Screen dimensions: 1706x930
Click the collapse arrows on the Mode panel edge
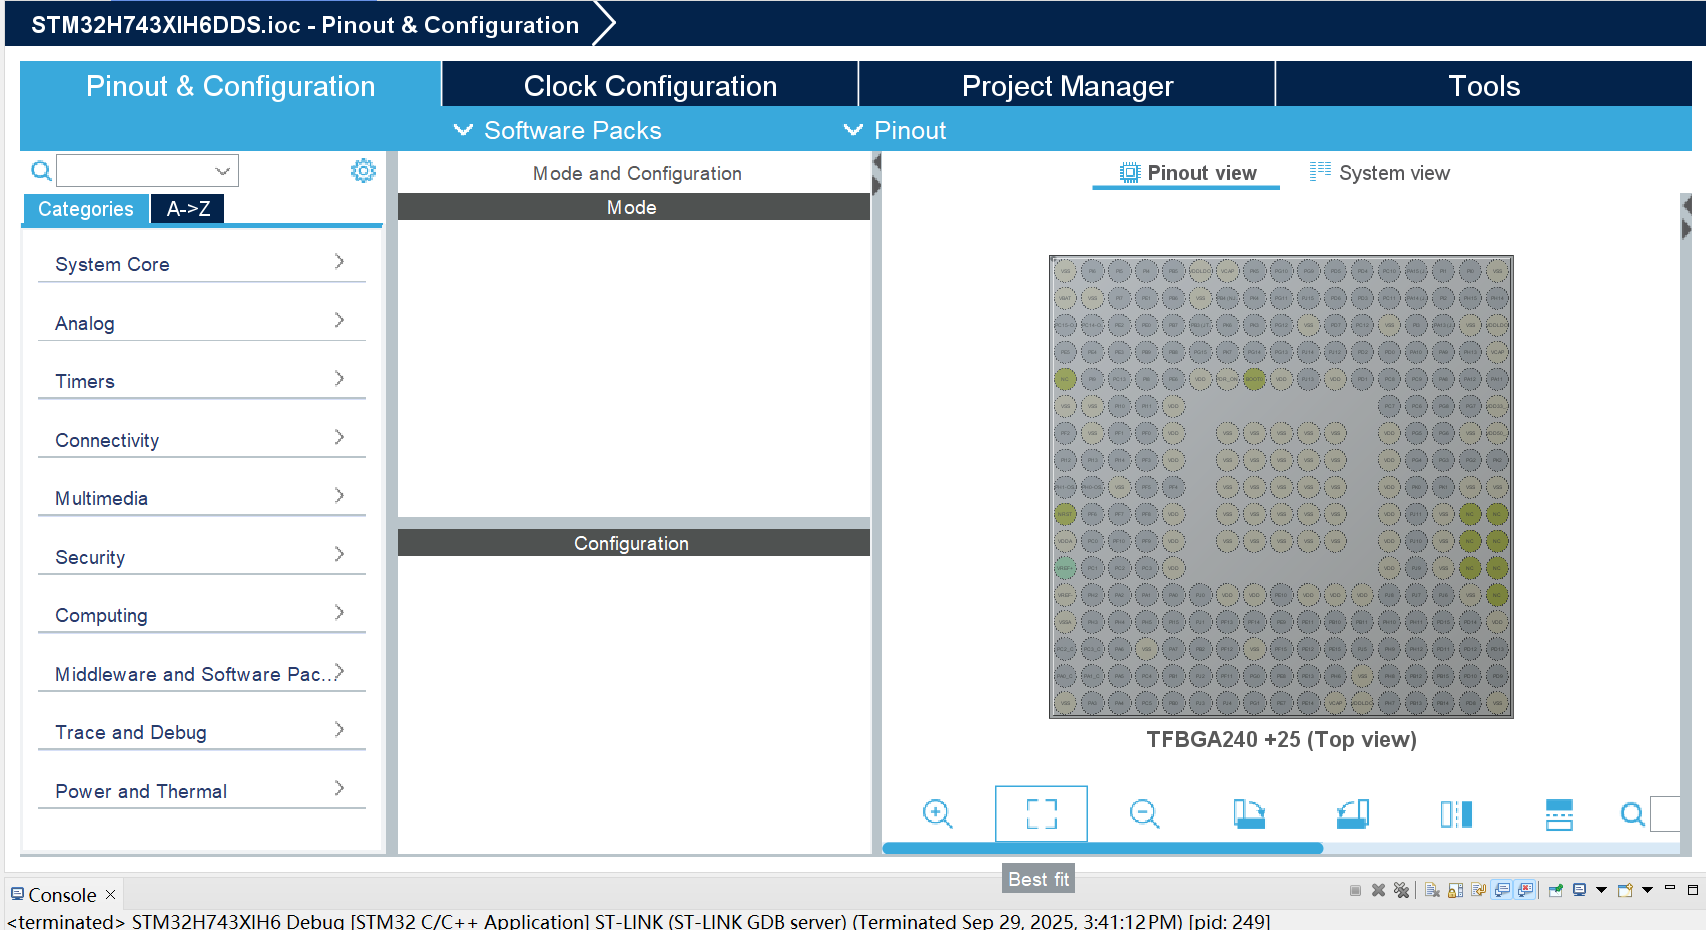coord(876,174)
